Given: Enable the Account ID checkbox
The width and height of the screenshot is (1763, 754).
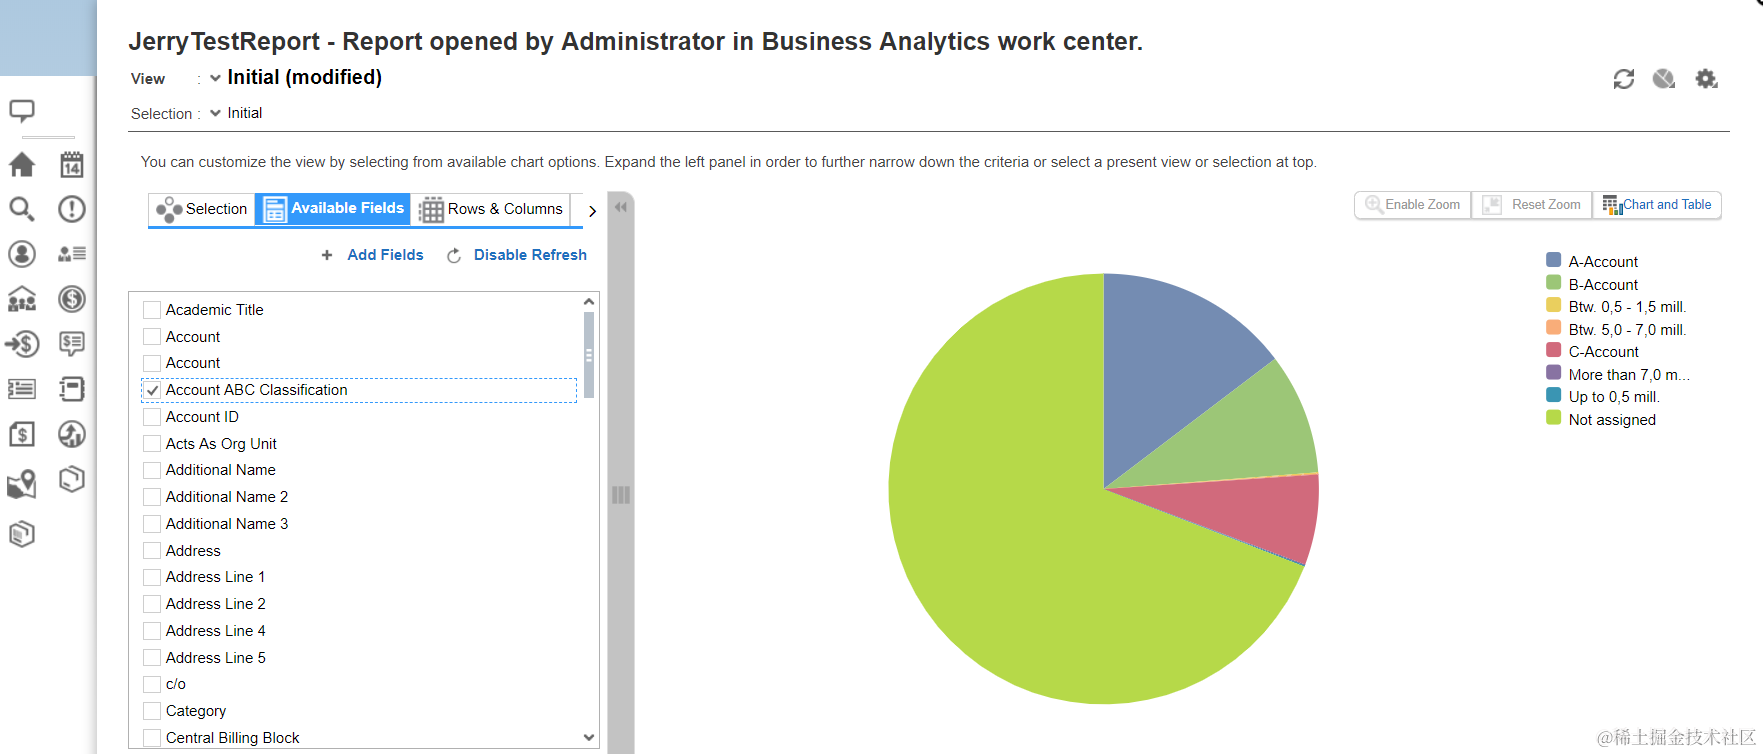Looking at the screenshot, I should pyautogui.click(x=153, y=417).
